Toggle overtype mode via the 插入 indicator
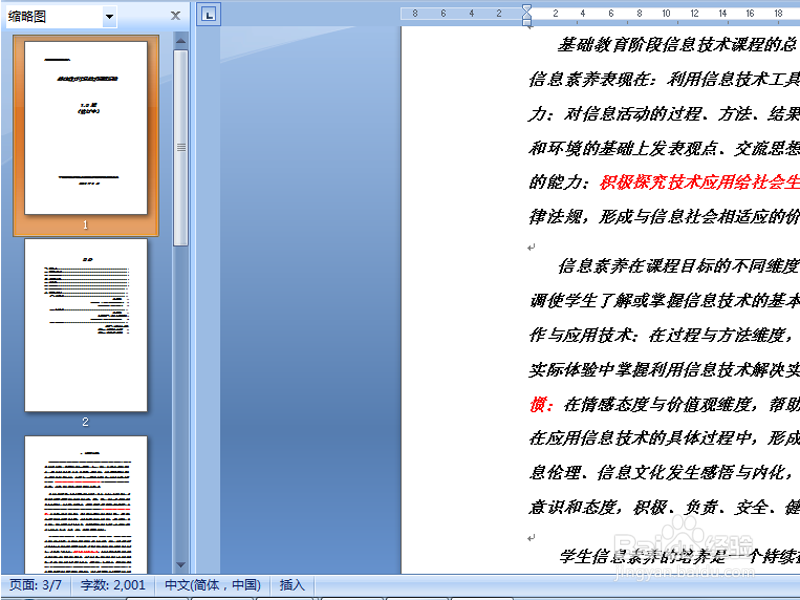Image resolution: width=800 pixels, height=600 pixels. pyautogui.click(x=295, y=584)
